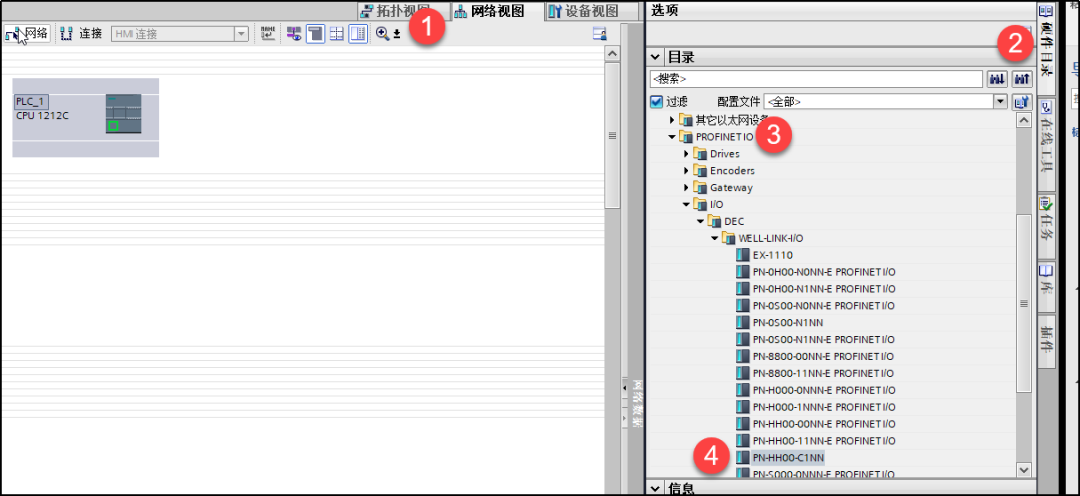This screenshot has width=1080, height=496.
Task: Click the search downward icon
Action: click(997, 79)
